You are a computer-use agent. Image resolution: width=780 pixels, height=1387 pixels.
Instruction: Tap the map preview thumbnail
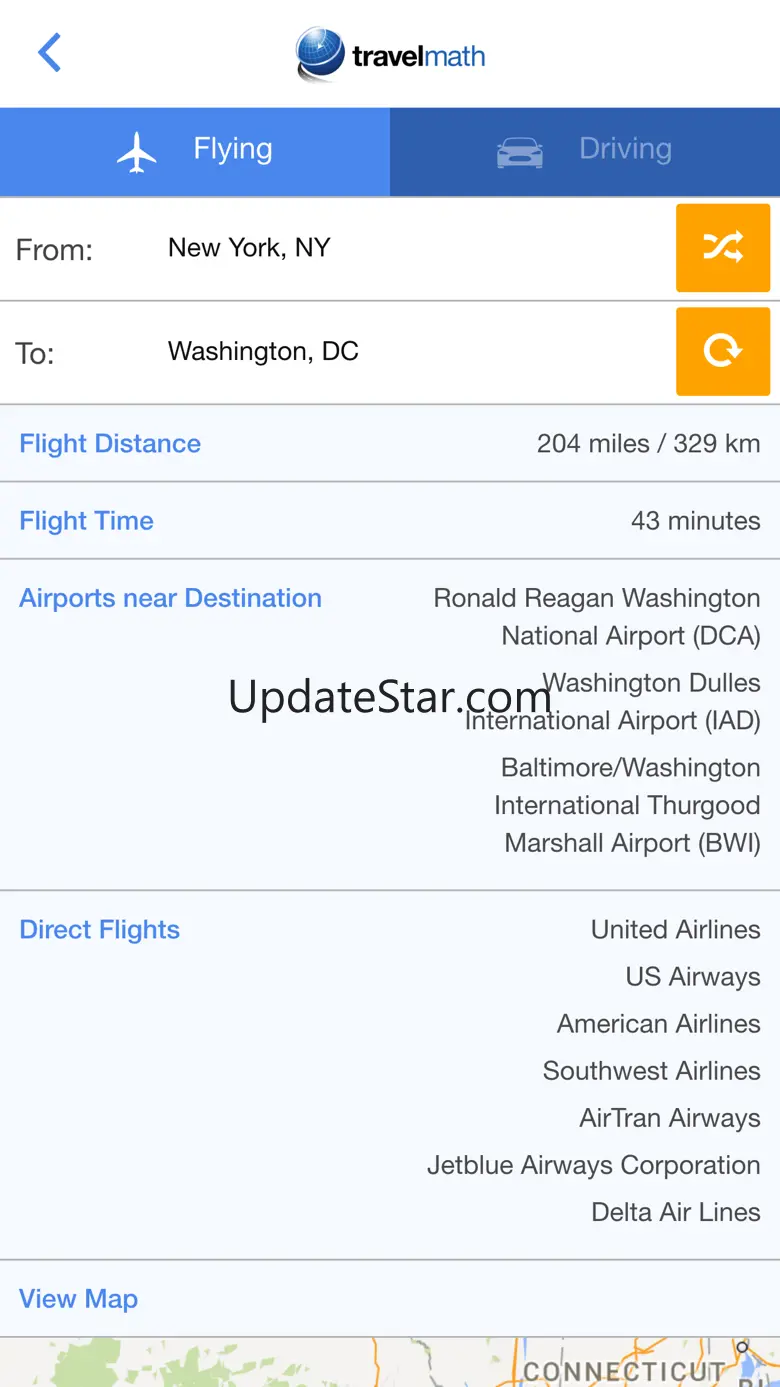point(390,1363)
